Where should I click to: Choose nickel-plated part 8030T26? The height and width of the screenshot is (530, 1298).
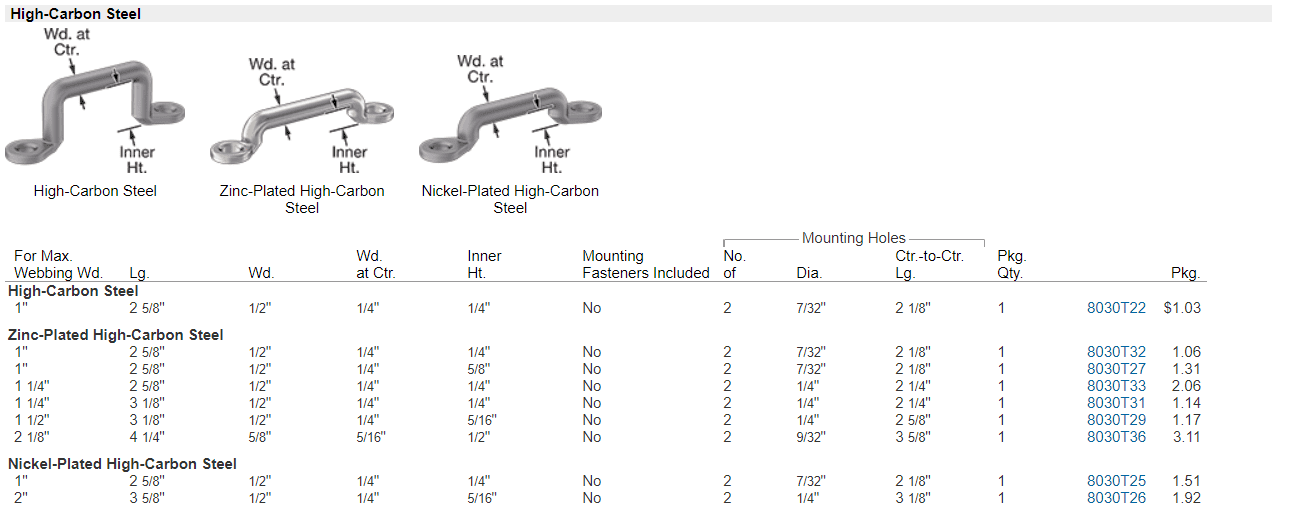(x=1116, y=498)
